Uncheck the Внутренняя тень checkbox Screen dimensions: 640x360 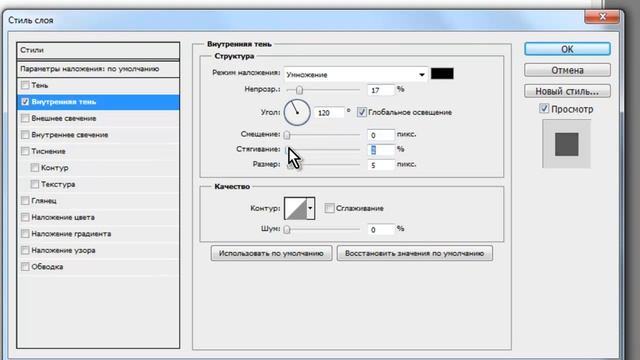click(25, 102)
